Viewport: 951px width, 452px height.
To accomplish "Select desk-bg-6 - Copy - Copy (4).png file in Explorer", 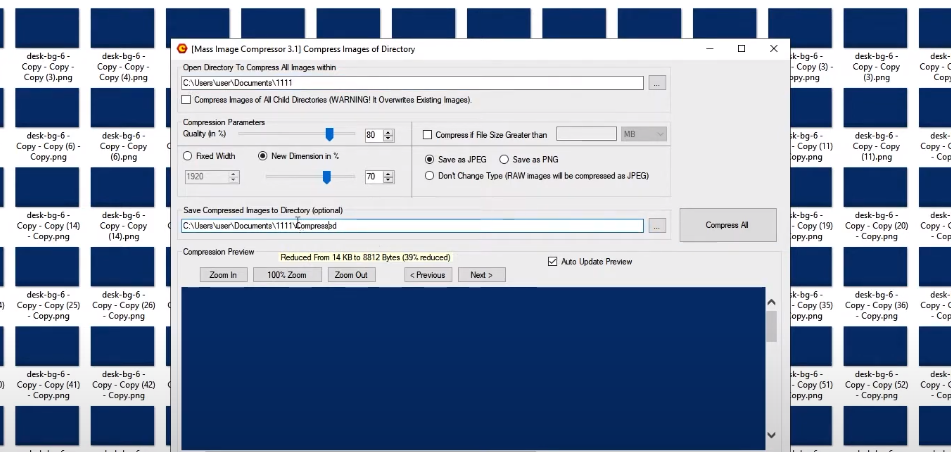I will (123, 46).
